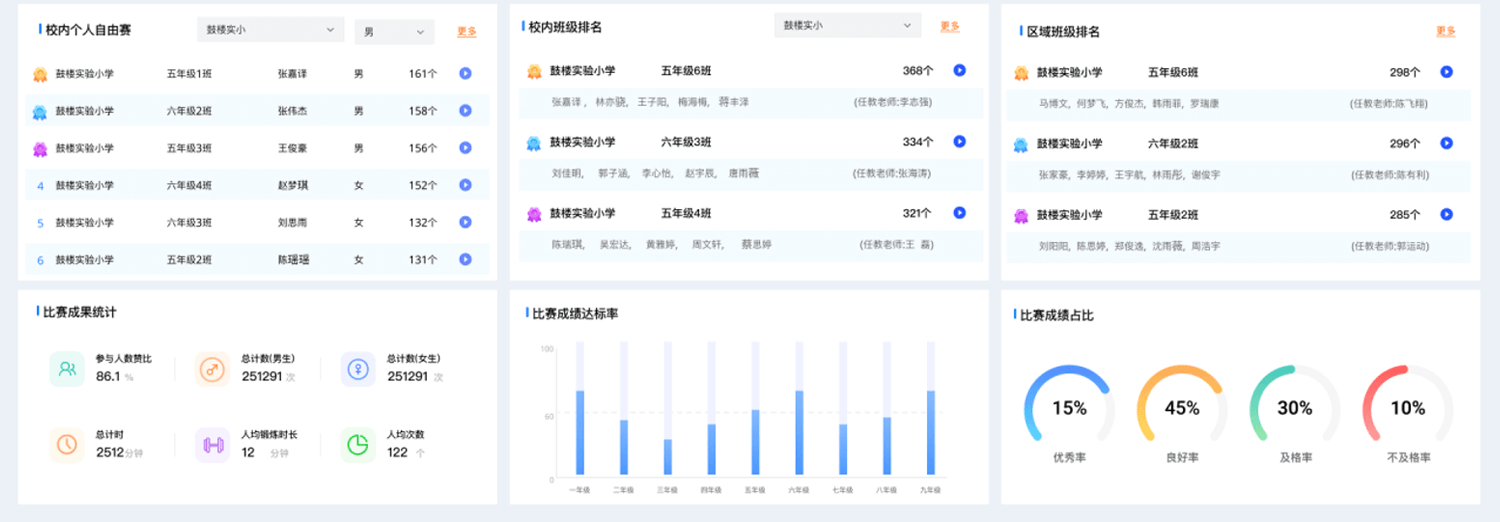1500x522 pixels.
Task: Click play icon beside 六年级3班 334个
Action: pos(959,142)
